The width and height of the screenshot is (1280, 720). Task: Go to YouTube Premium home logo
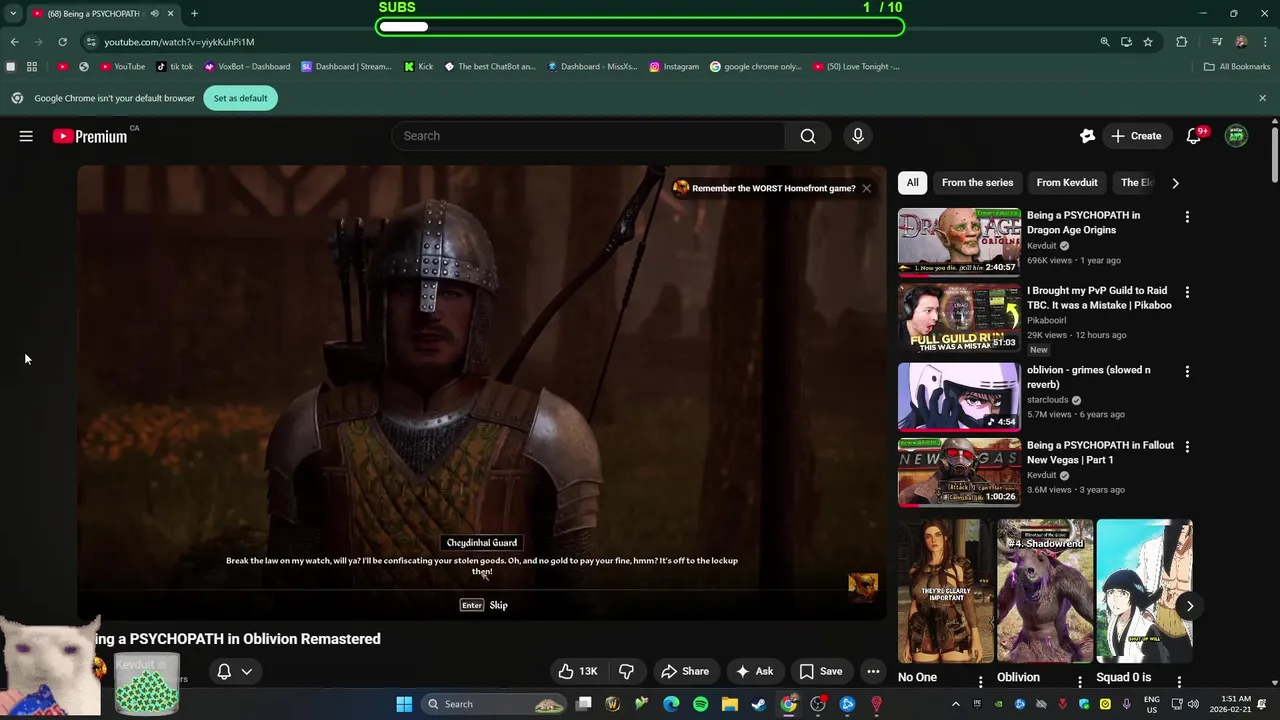[x=90, y=136]
